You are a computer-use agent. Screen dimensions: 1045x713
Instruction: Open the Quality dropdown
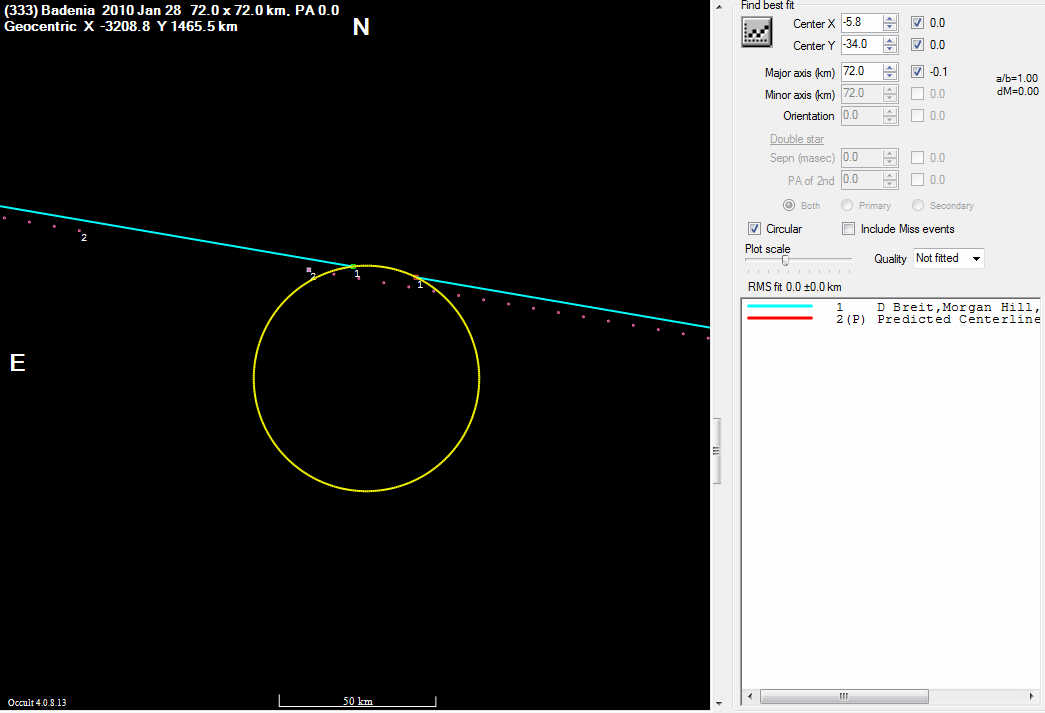click(x=948, y=258)
